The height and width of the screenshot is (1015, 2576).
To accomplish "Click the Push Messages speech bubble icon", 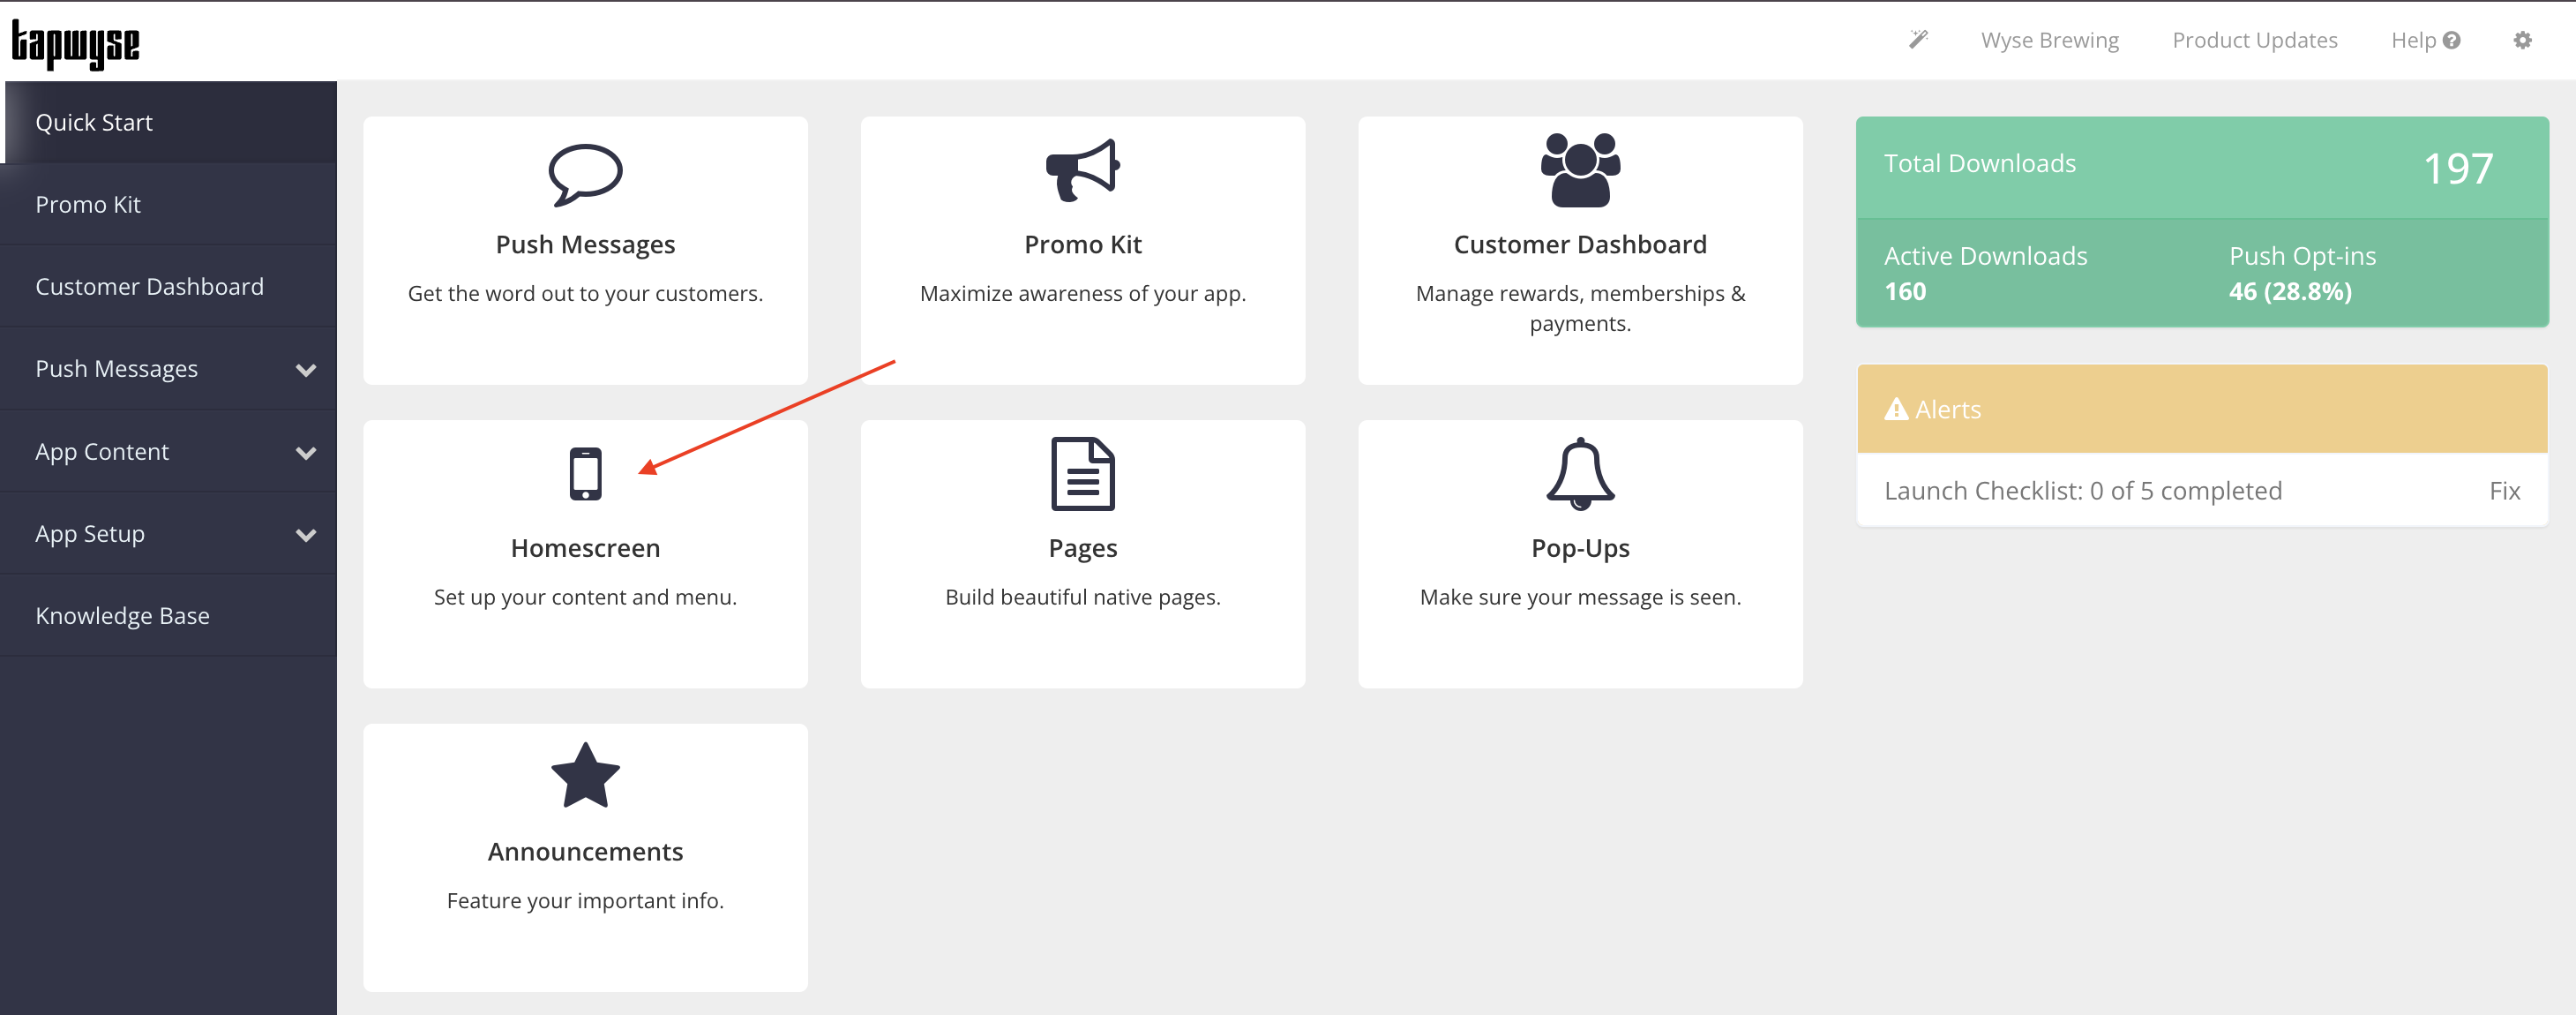I will (x=585, y=174).
